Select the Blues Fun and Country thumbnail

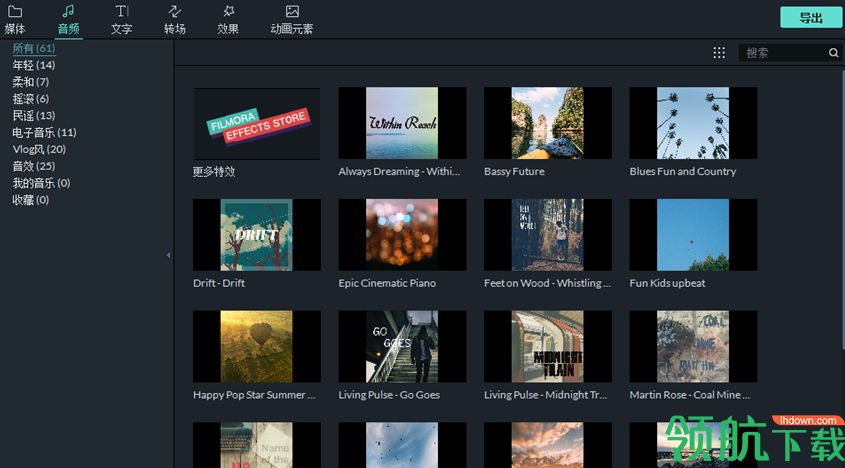pyautogui.click(x=693, y=123)
